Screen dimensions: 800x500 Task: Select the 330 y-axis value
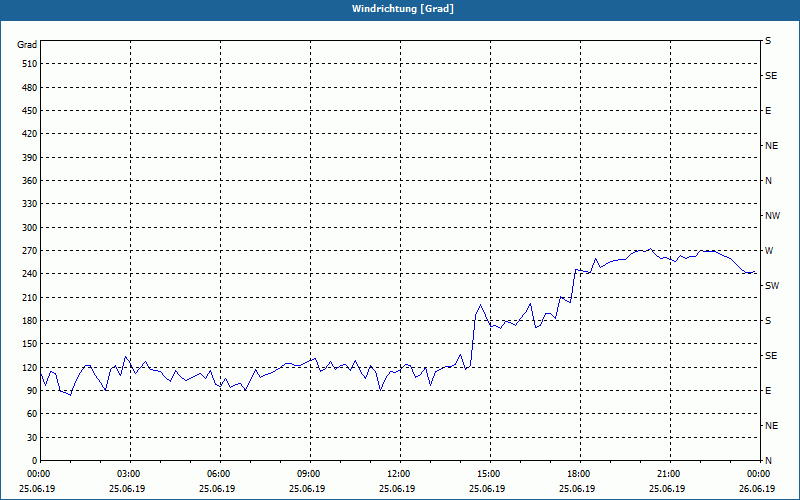point(30,204)
